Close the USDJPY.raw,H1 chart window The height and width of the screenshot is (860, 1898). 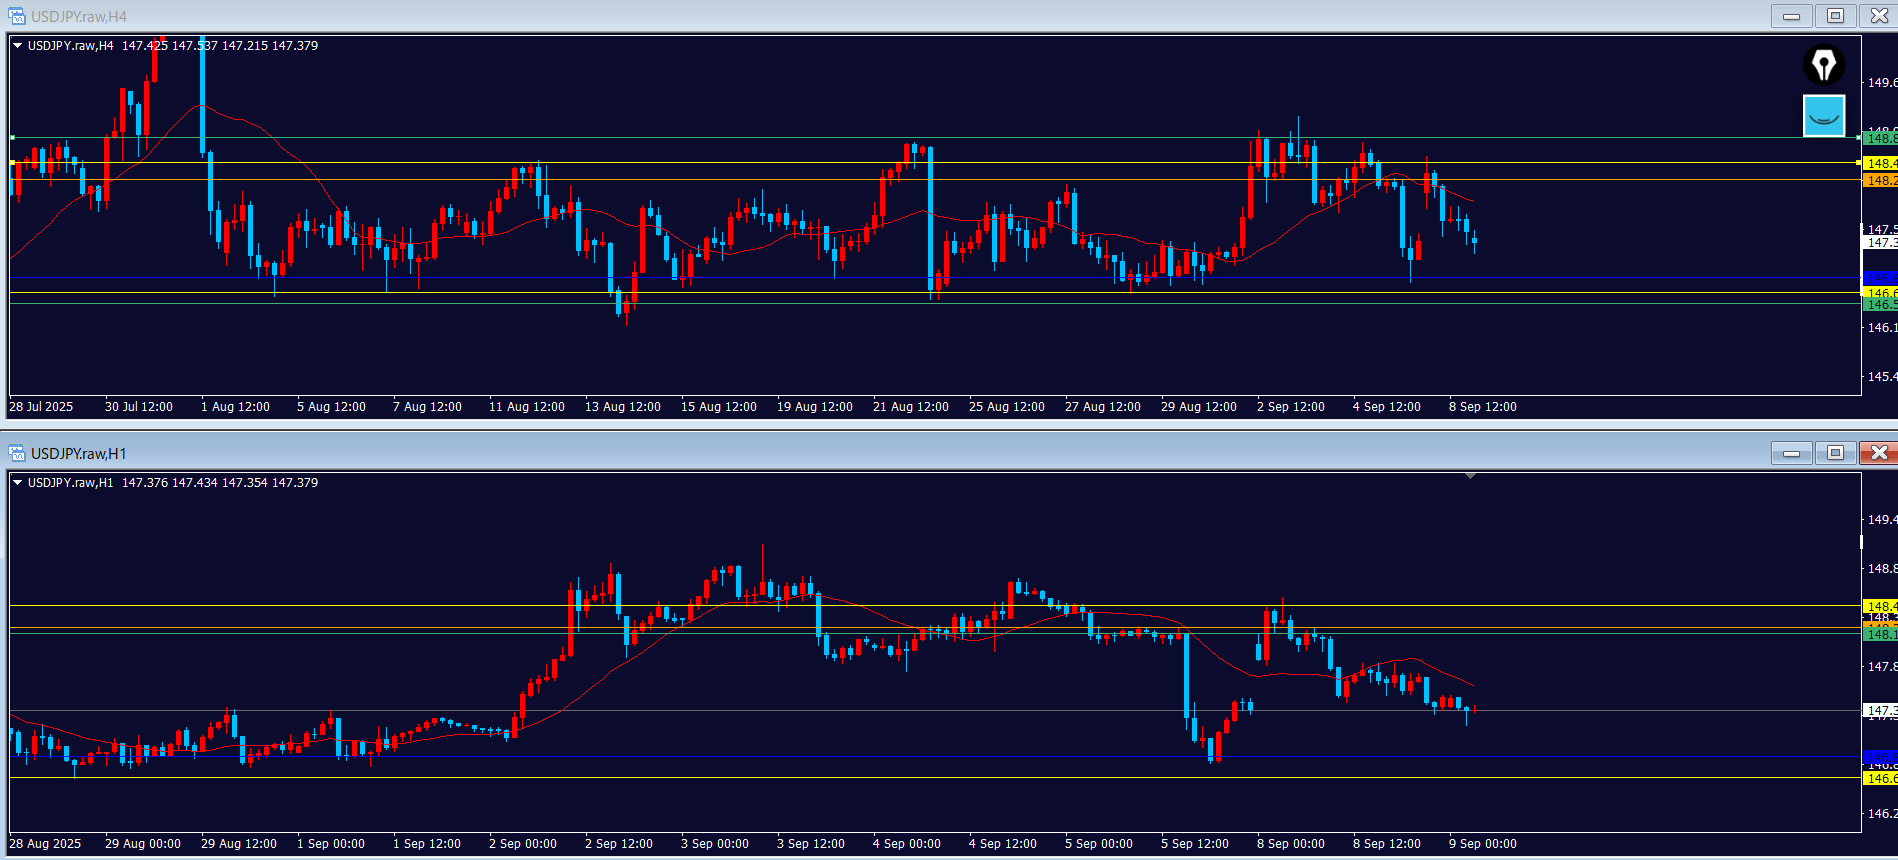click(x=1878, y=453)
